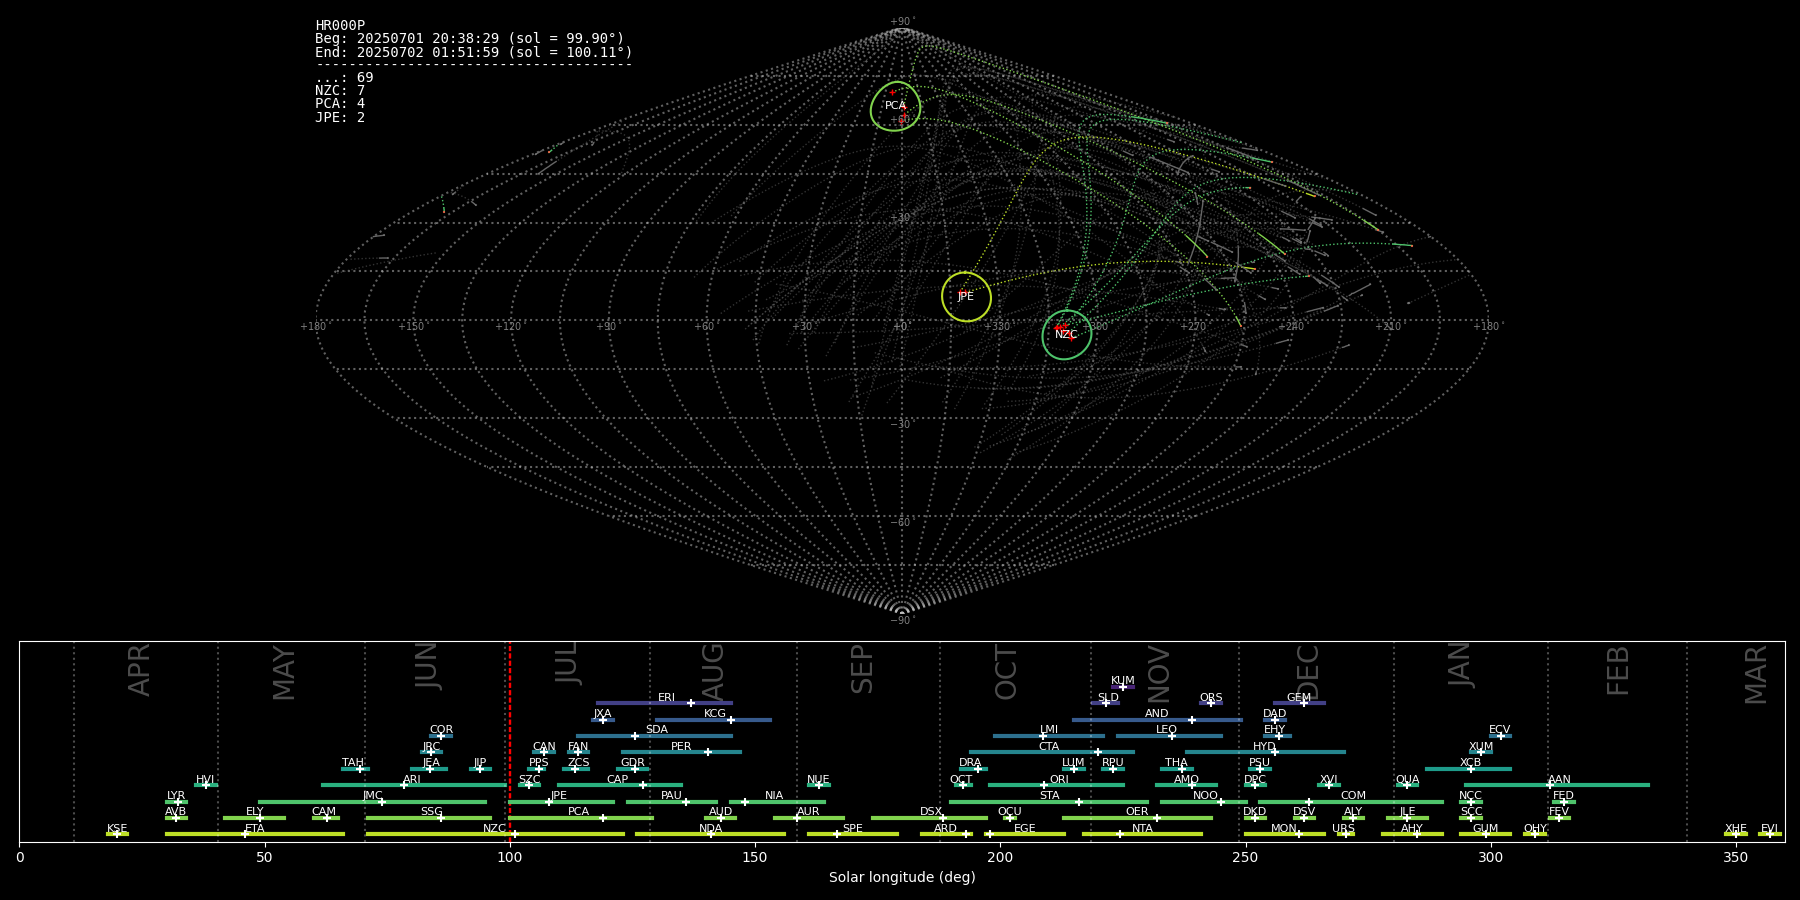Click the KSE shower label in timeline
1800x900 pixels.
point(117,829)
